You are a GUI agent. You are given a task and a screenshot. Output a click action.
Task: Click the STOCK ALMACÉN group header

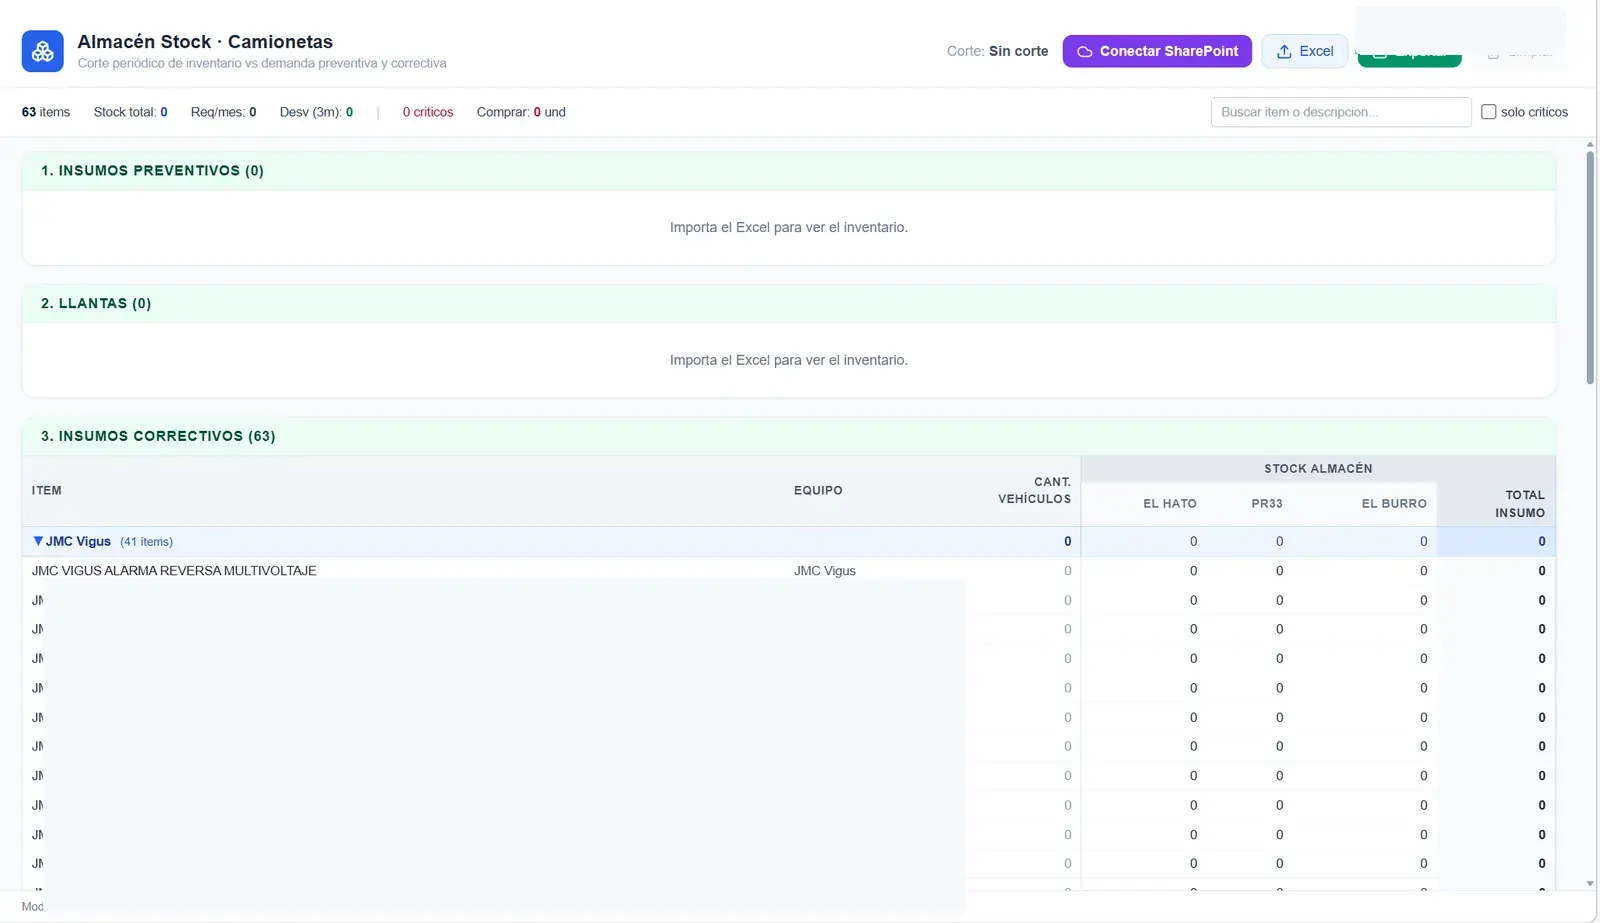[x=1318, y=469]
